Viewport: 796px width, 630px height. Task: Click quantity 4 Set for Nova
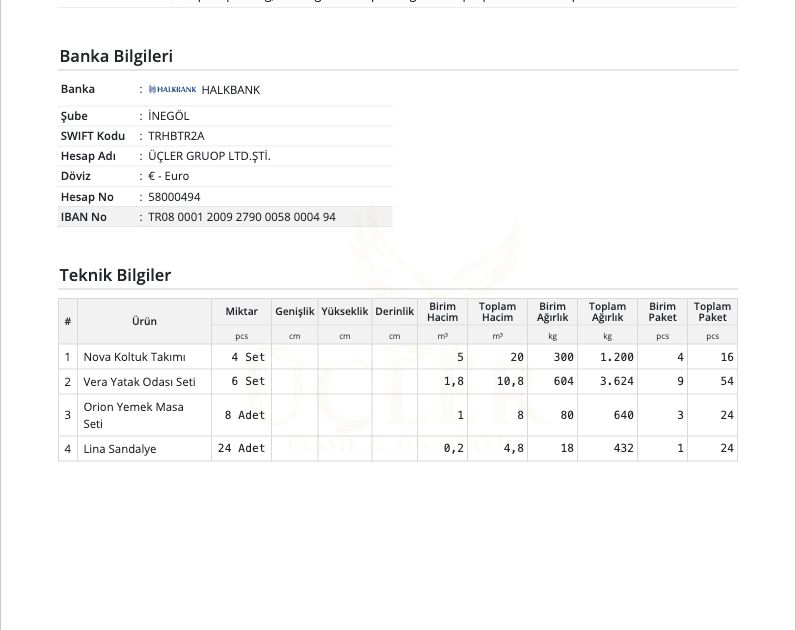pyautogui.click(x=248, y=357)
